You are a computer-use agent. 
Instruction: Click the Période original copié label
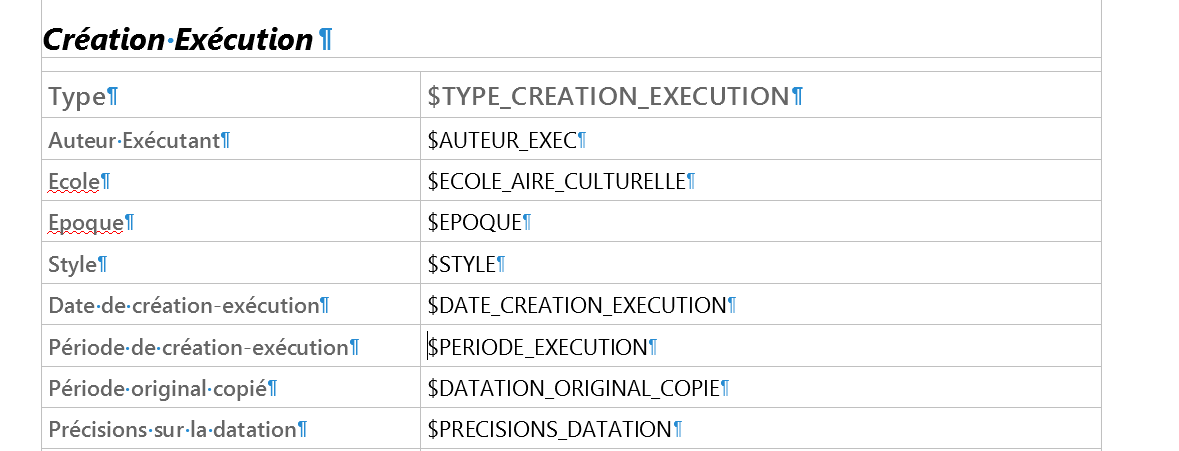158,389
